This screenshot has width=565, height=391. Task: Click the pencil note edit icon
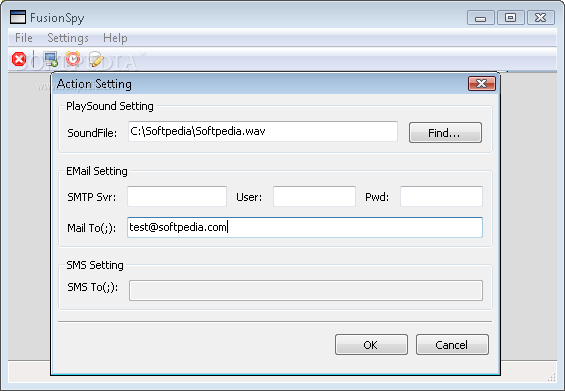[x=96, y=59]
